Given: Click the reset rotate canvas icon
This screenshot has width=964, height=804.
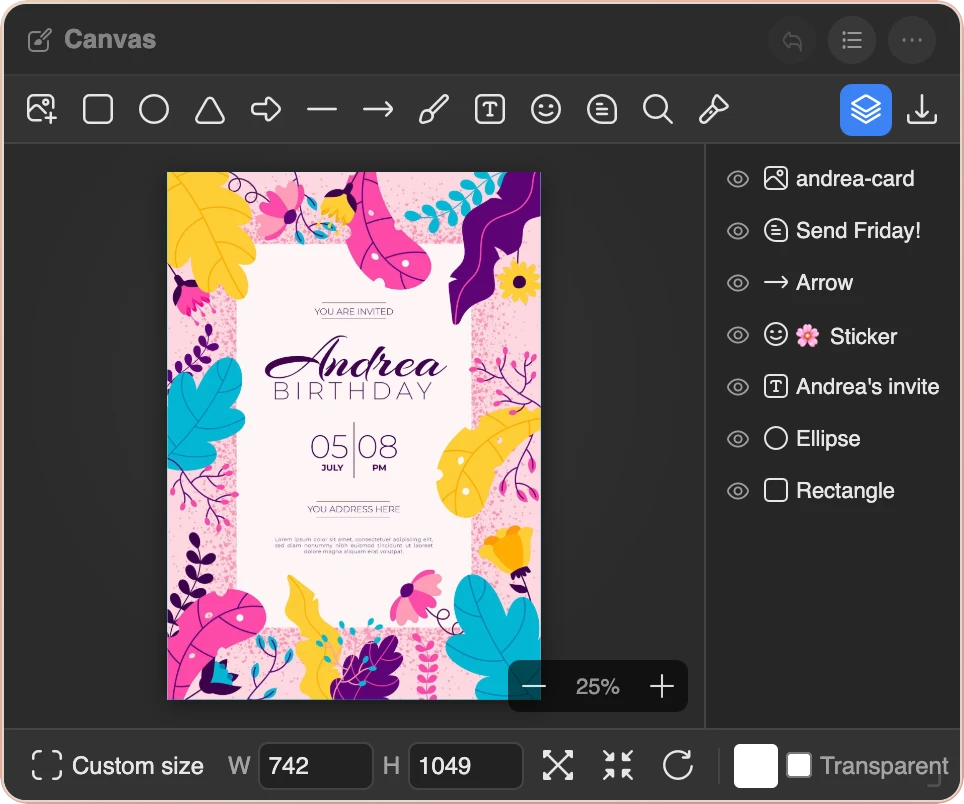Looking at the screenshot, I should pos(678,765).
